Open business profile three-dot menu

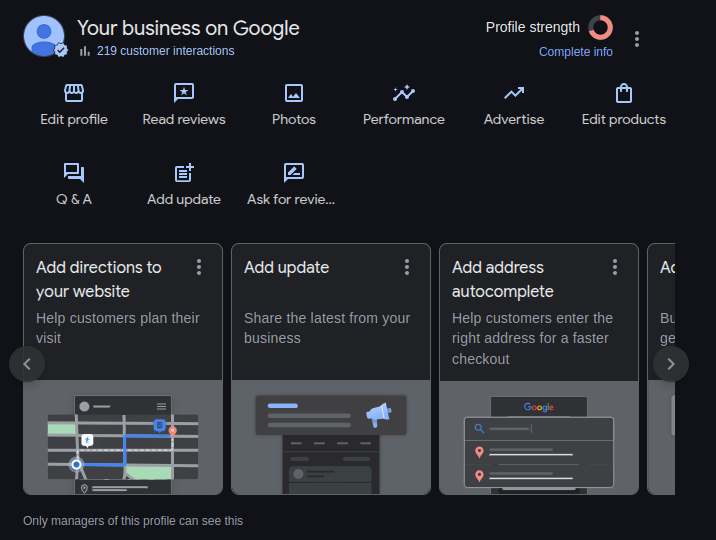[x=637, y=39]
